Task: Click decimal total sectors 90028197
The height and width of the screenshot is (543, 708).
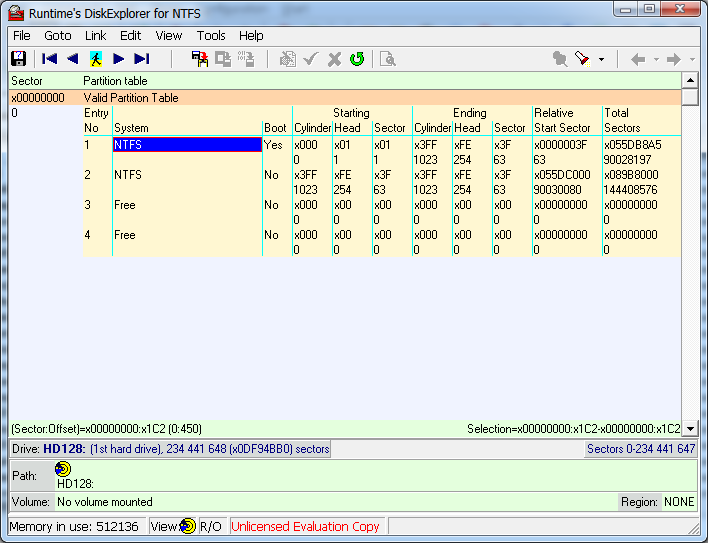Action: coord(627,160)
